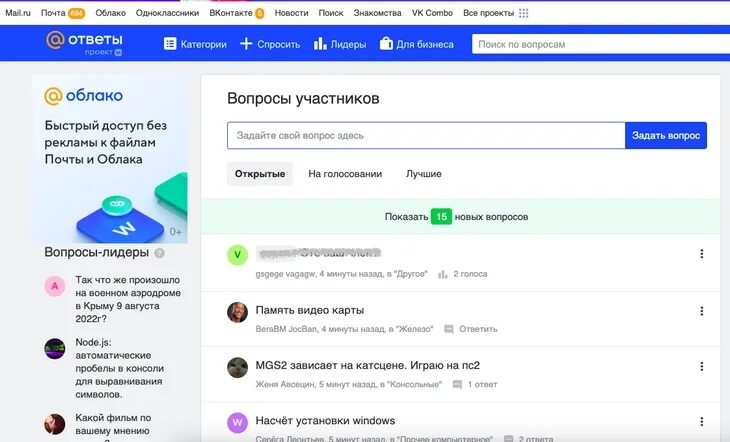Click the Ответить link under Память видео карты

[478, 329]
